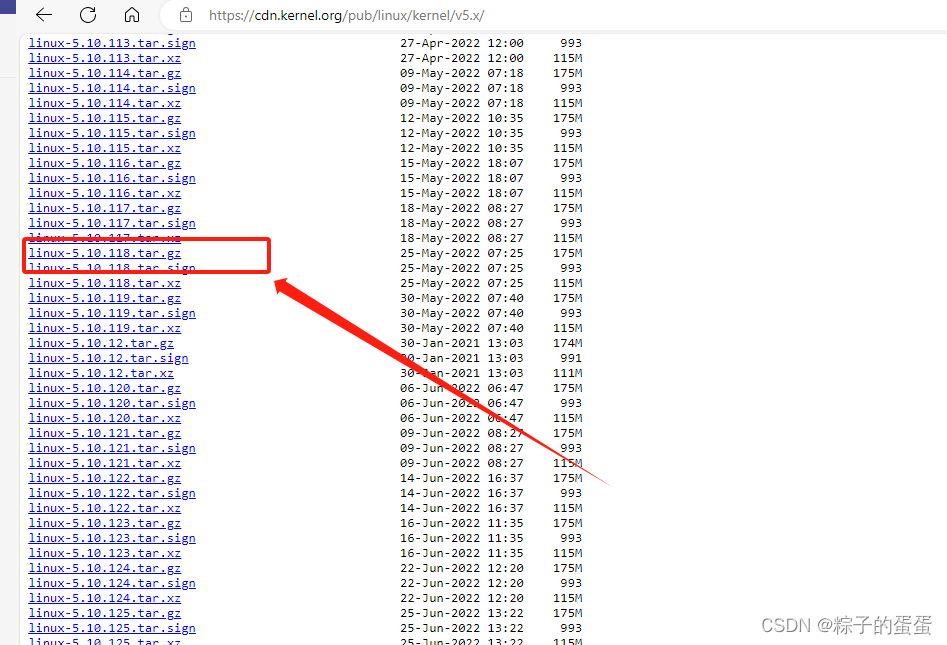Open the linux-5.10.121.tar.gz link

(104, 432)
